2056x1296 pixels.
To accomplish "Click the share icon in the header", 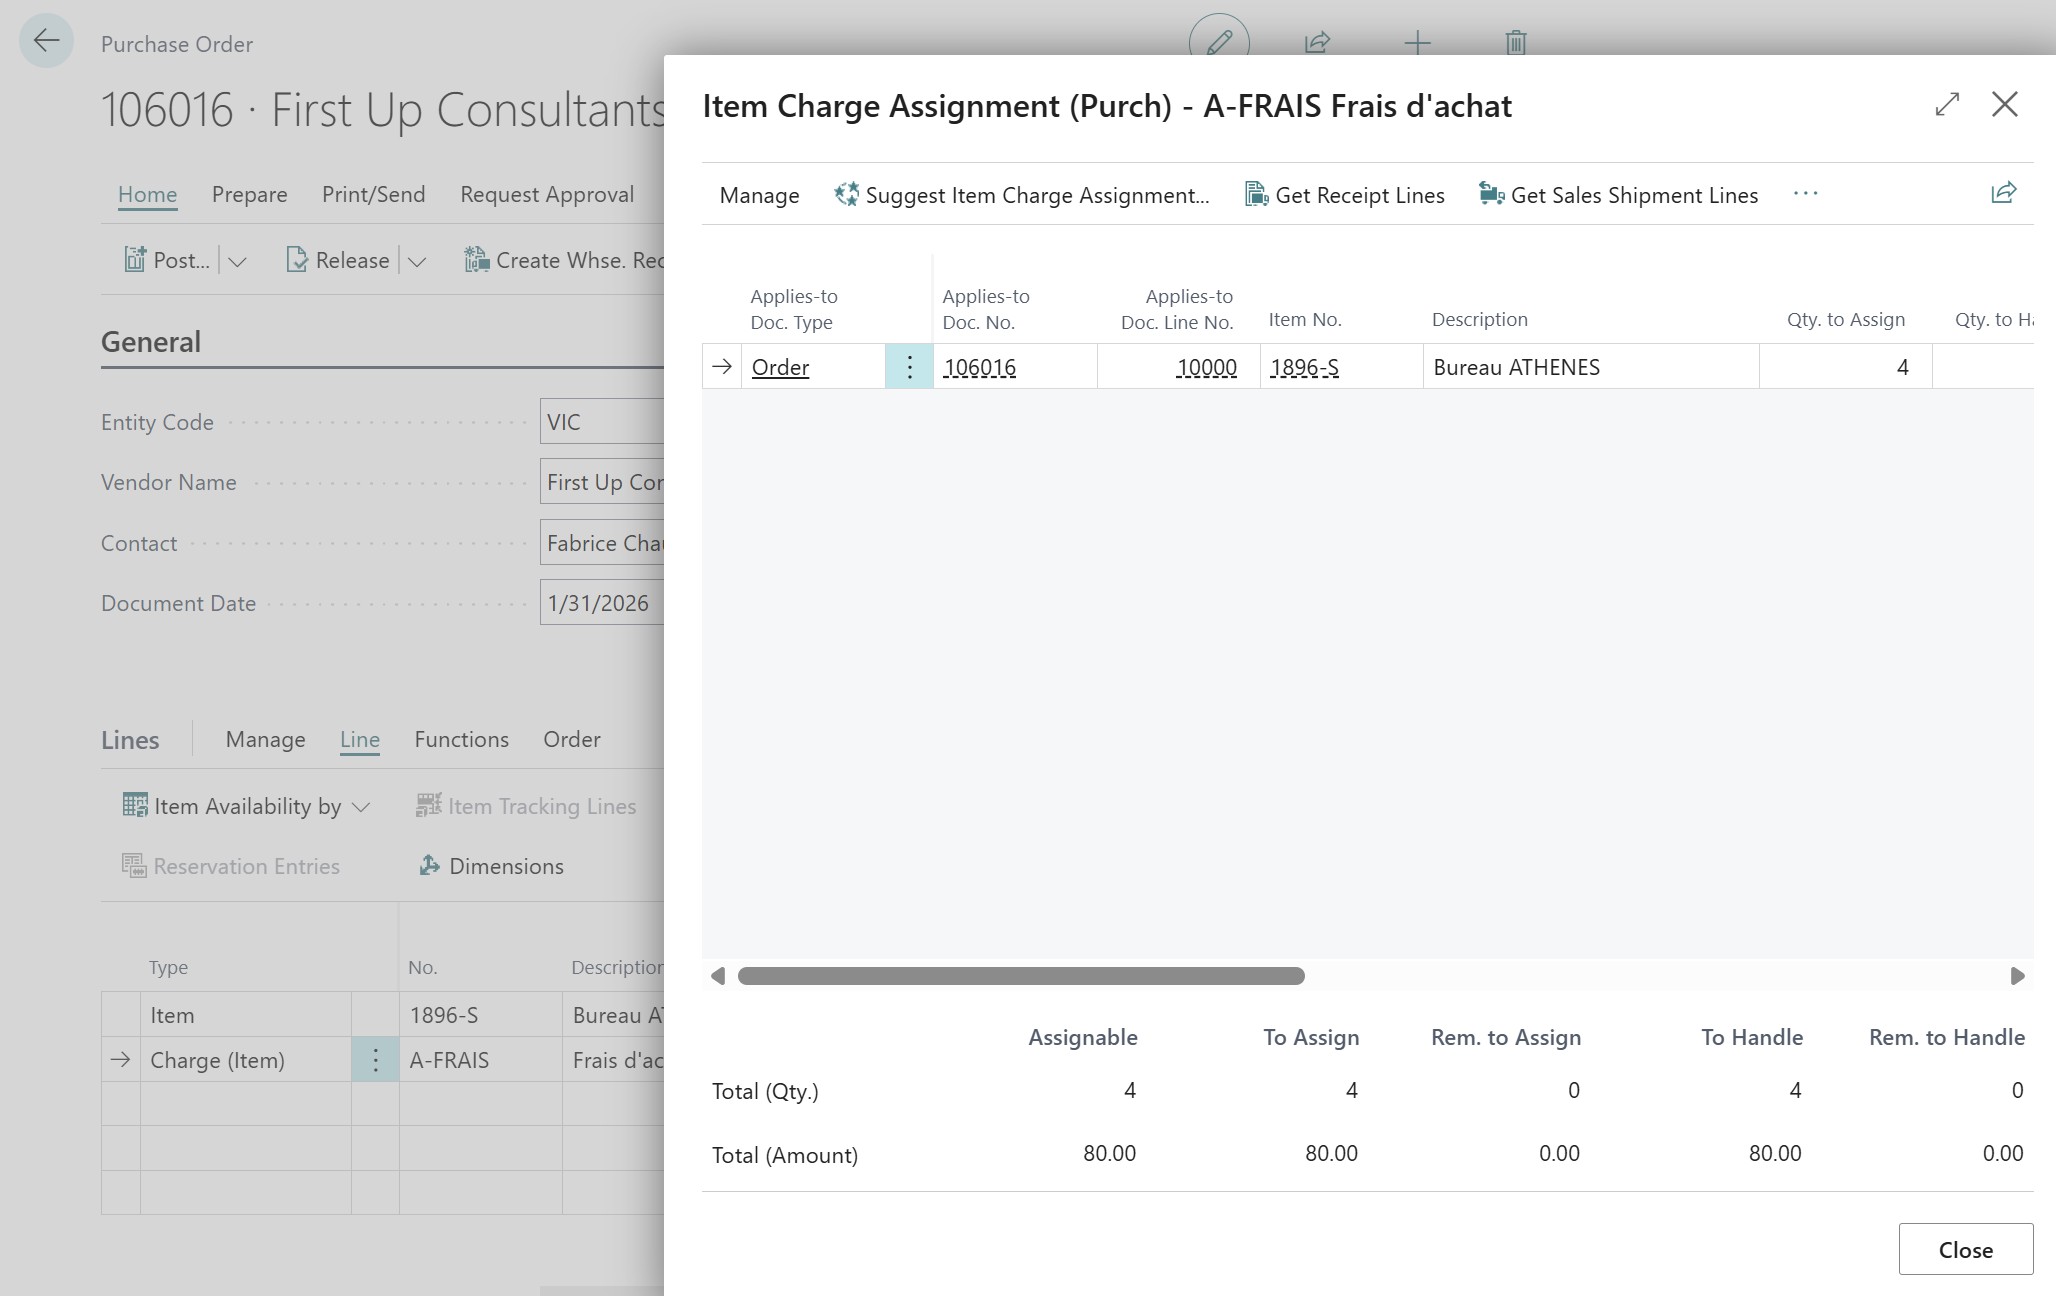I will click(1317, 42).
